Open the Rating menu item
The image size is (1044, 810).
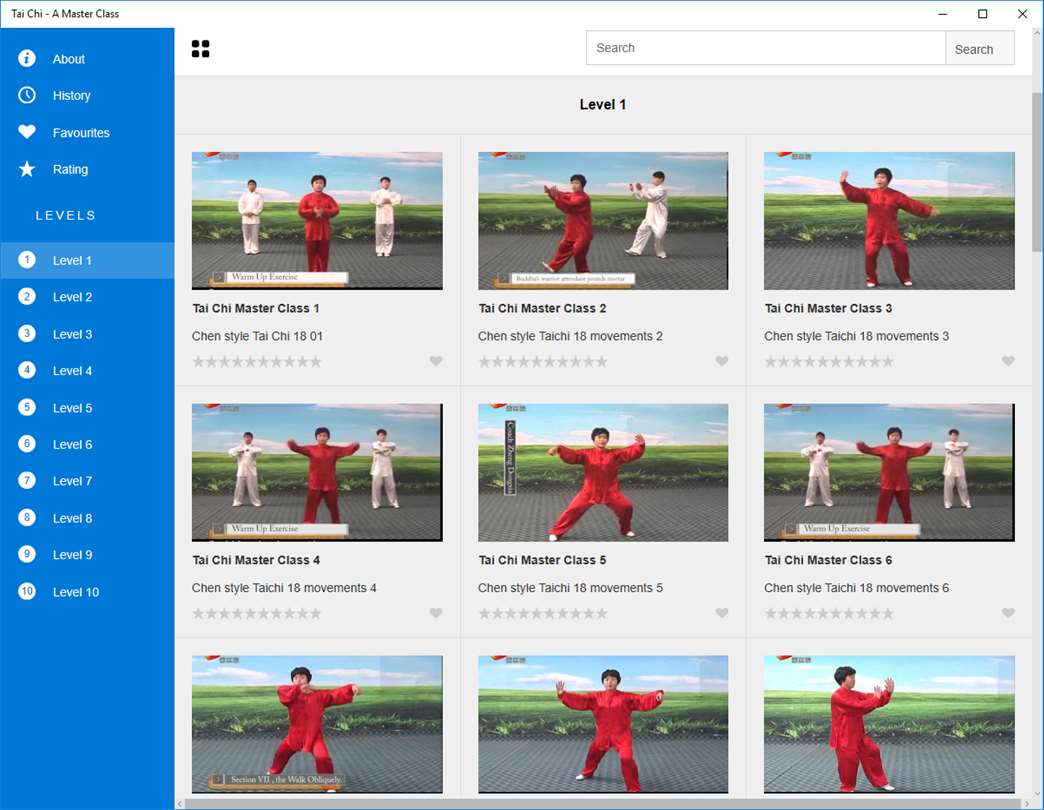[x=87, y=169]
